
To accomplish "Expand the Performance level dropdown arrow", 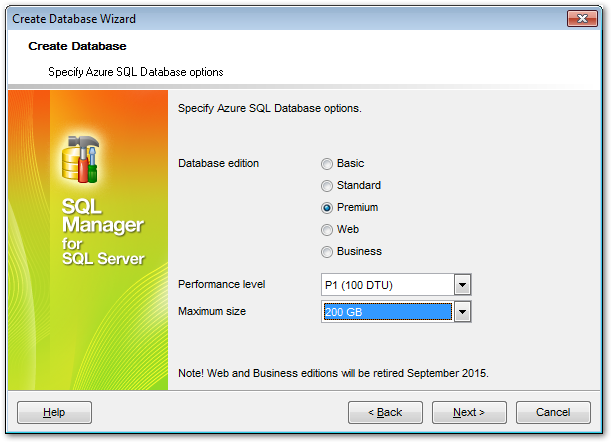I will 461,285.
